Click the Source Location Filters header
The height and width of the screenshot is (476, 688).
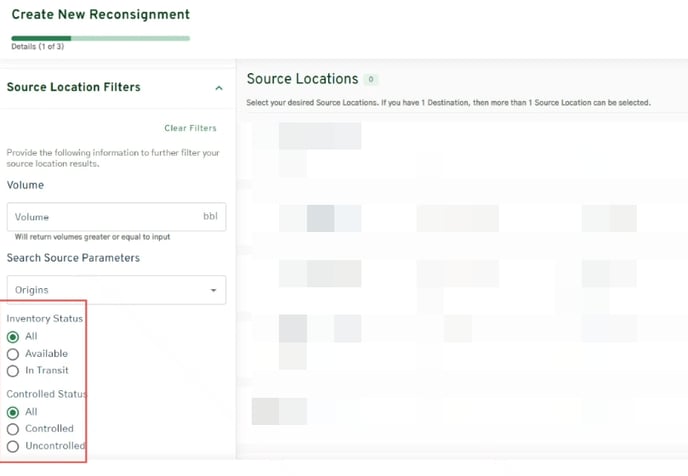coord(74,87)
